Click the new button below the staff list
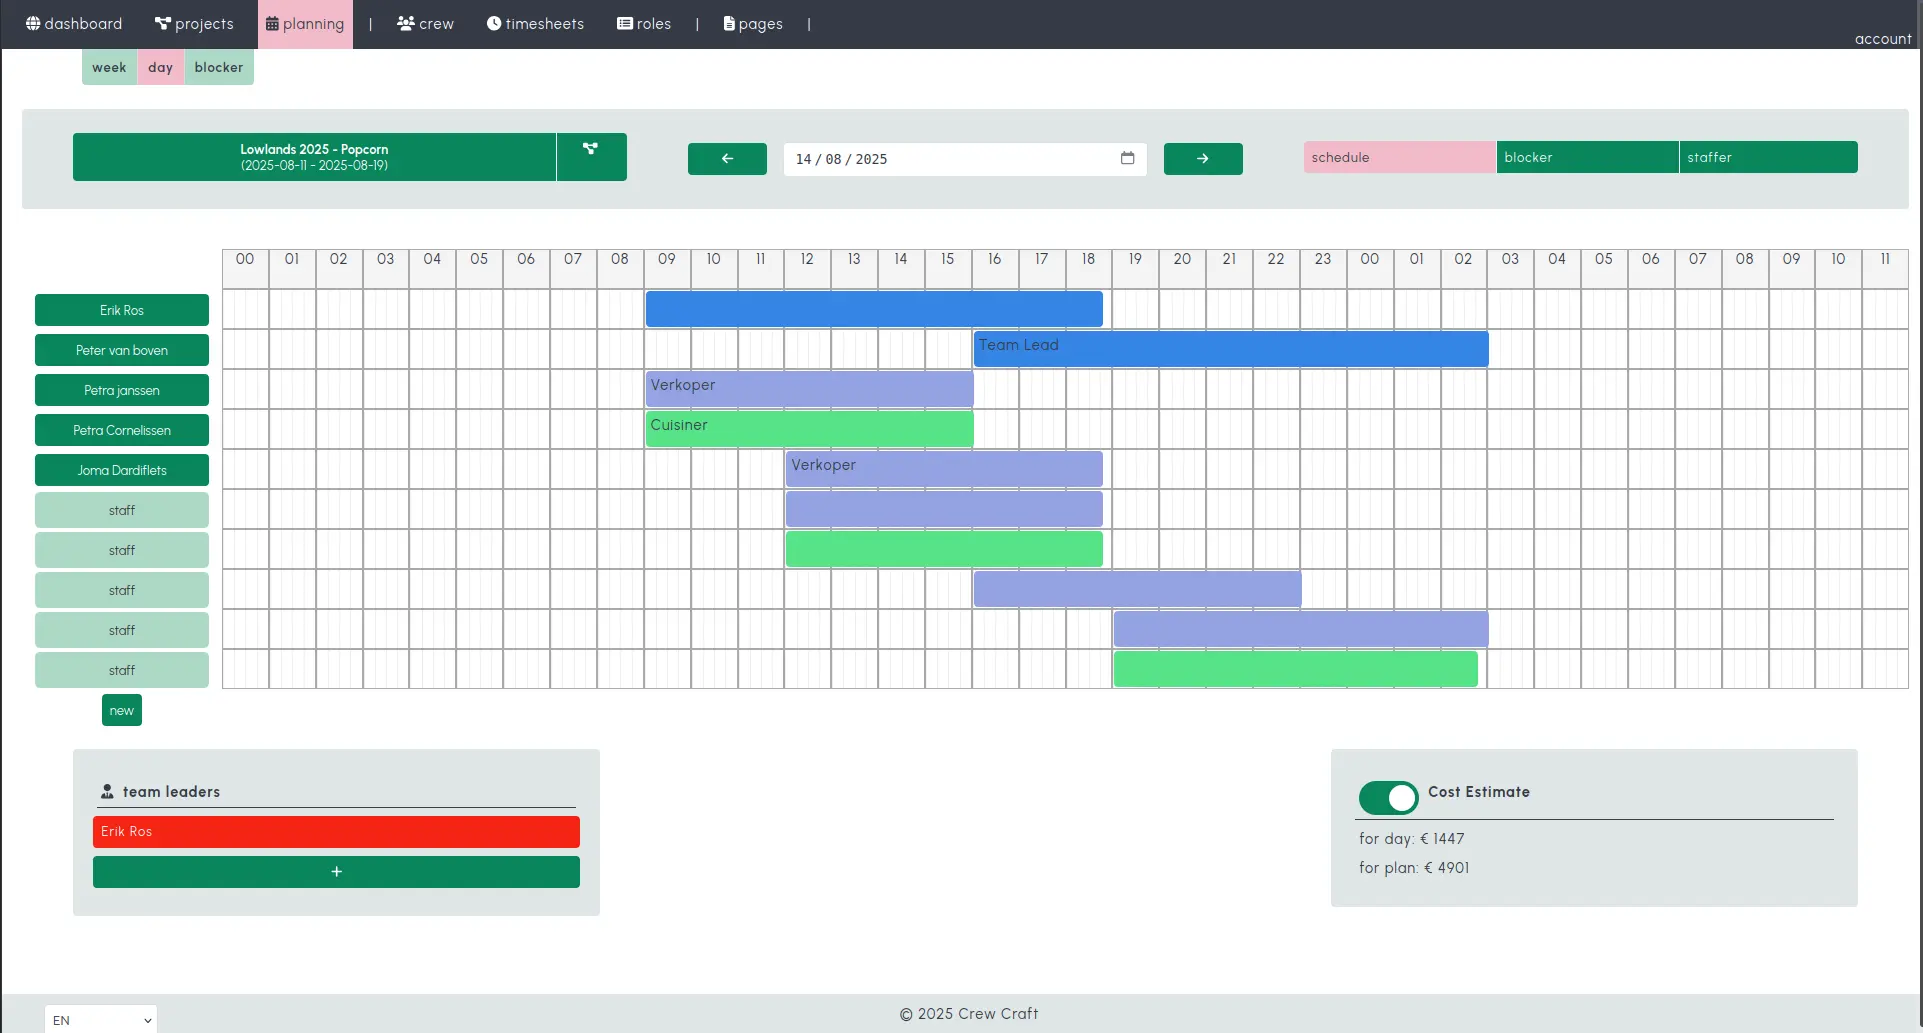Viewport: 1923px width, 1033px height. tap(121, 710)
